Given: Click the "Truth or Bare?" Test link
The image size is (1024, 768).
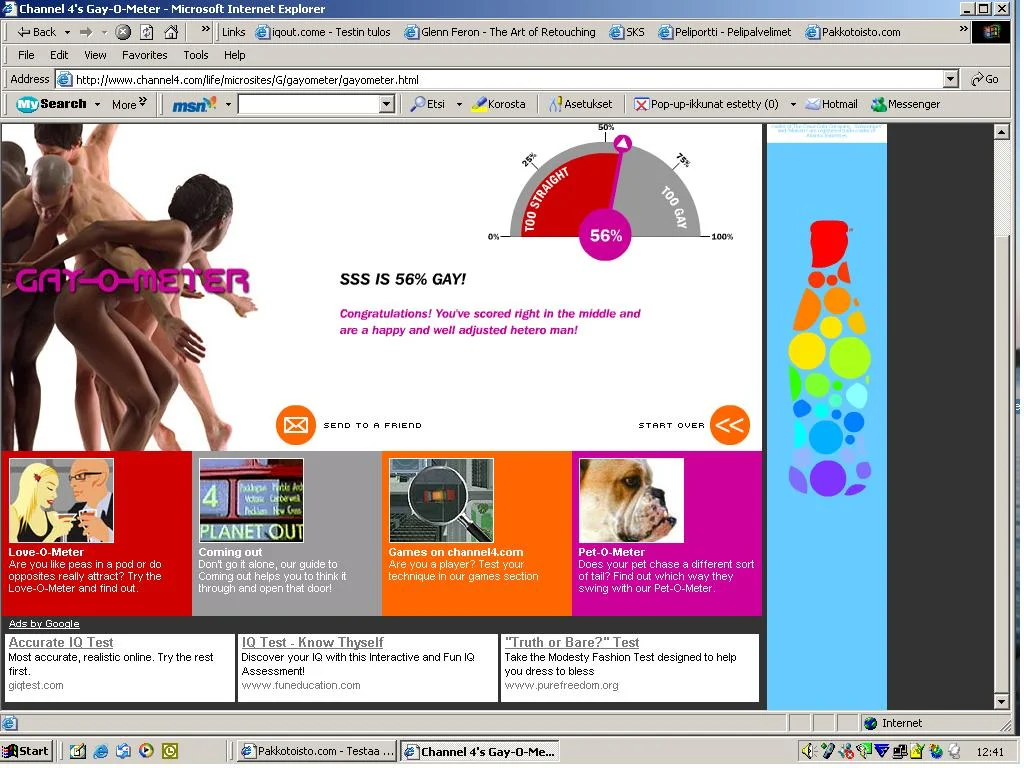Looking at the screenshot, I should pyautogui.click(x=571, y=643).
